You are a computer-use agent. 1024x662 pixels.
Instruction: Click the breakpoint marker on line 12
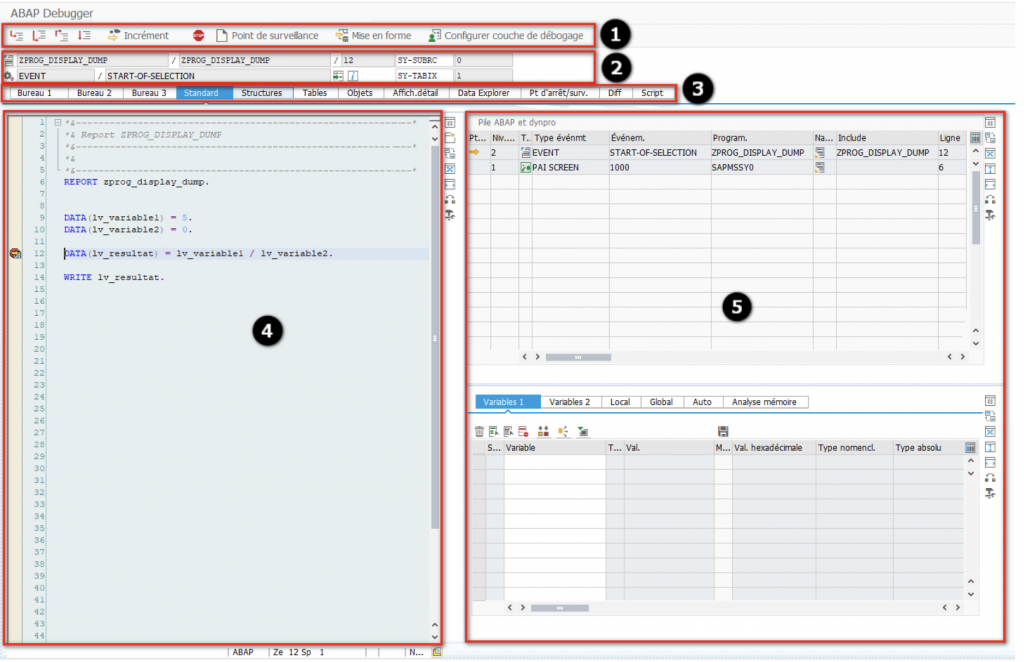(15, 254)
